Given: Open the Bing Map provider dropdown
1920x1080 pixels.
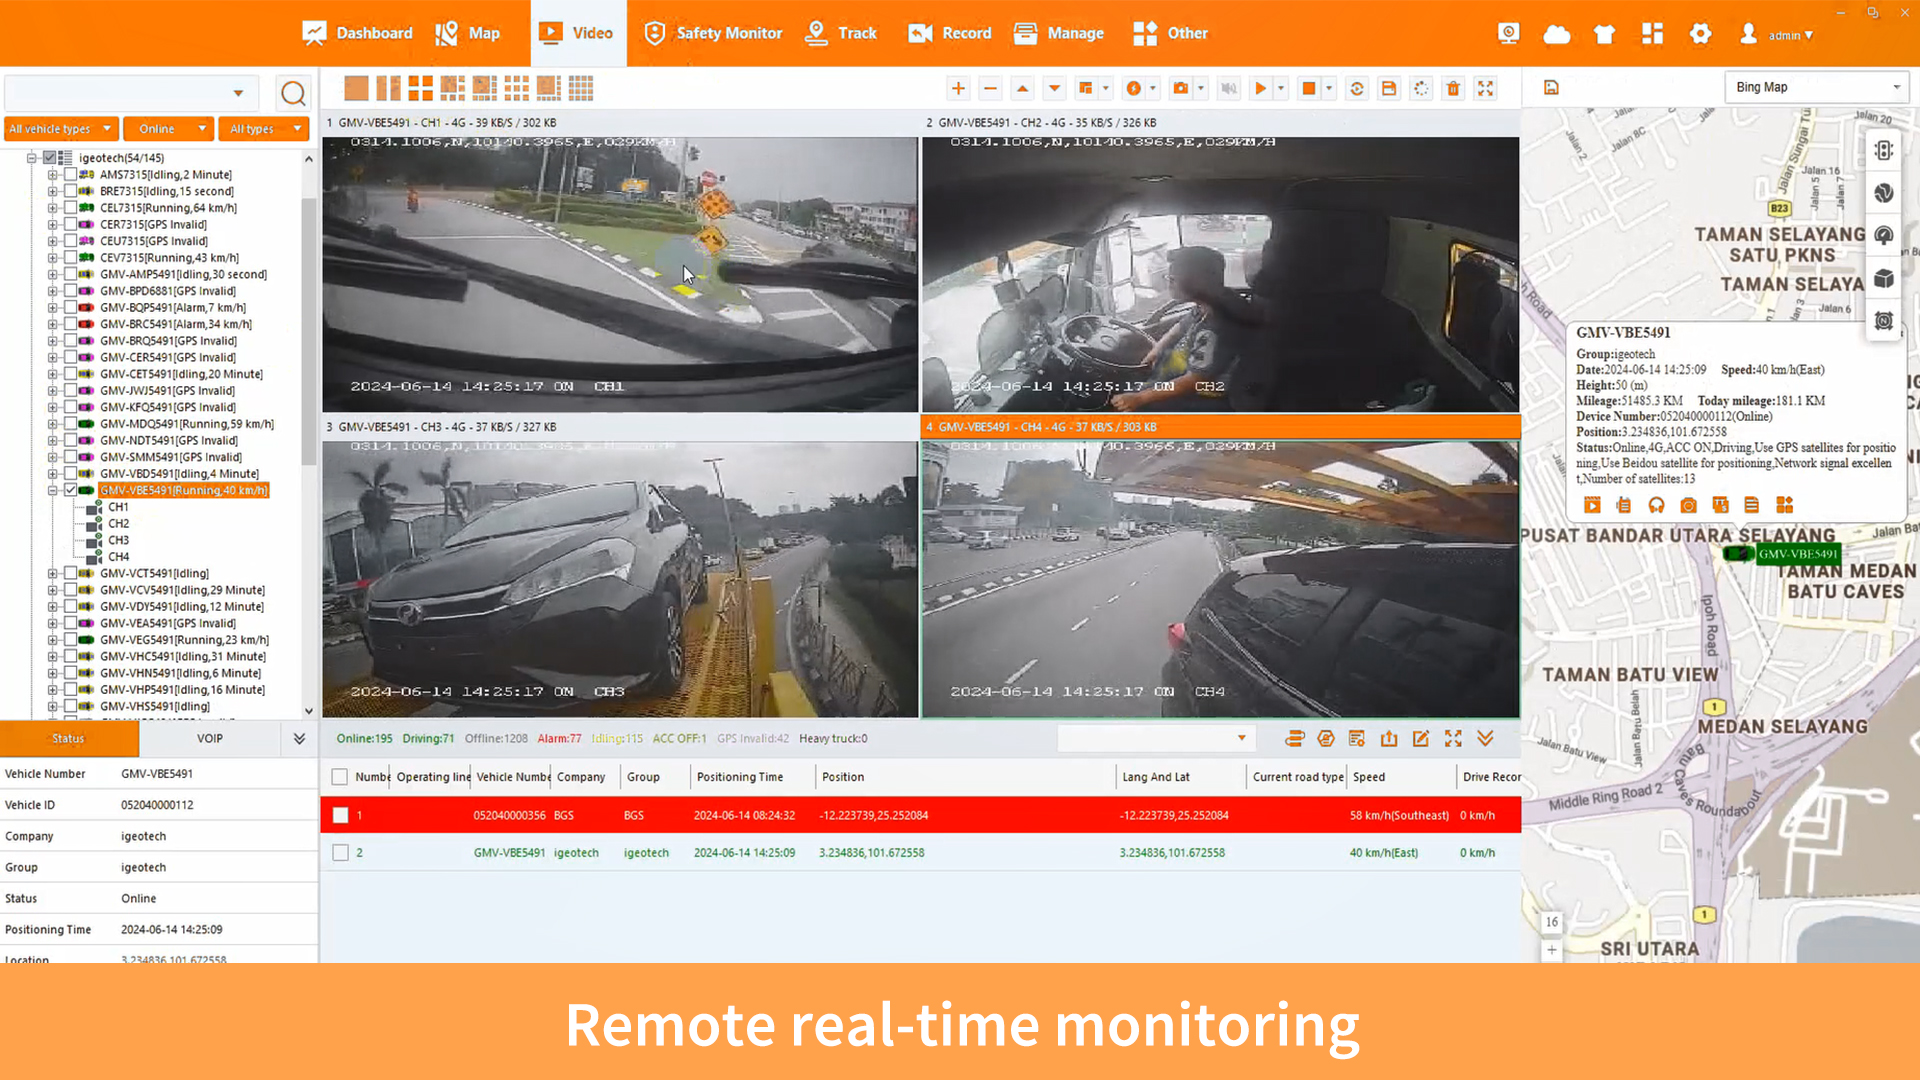Looking at the screenshot, I should pos(1817,87).
